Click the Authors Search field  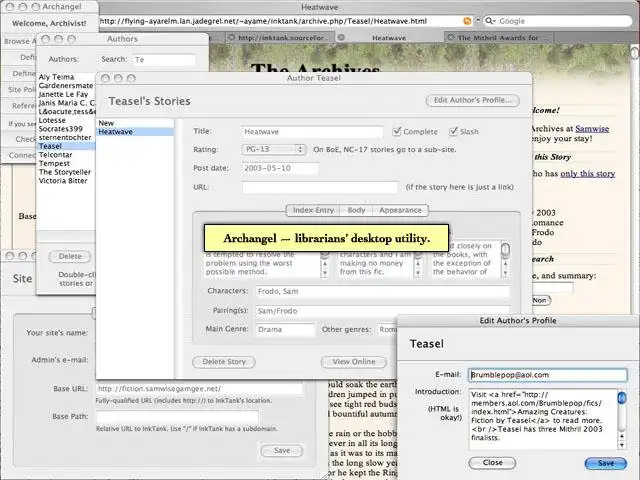click(x=164, y=60)
